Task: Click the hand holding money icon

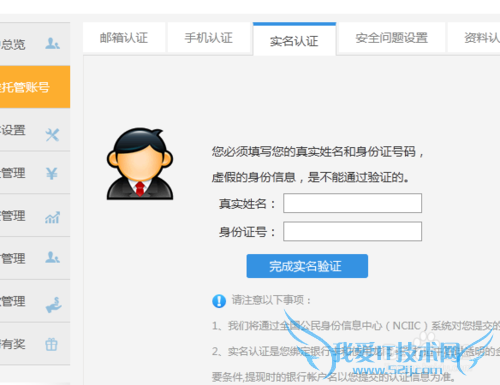Action: [53, 305]
